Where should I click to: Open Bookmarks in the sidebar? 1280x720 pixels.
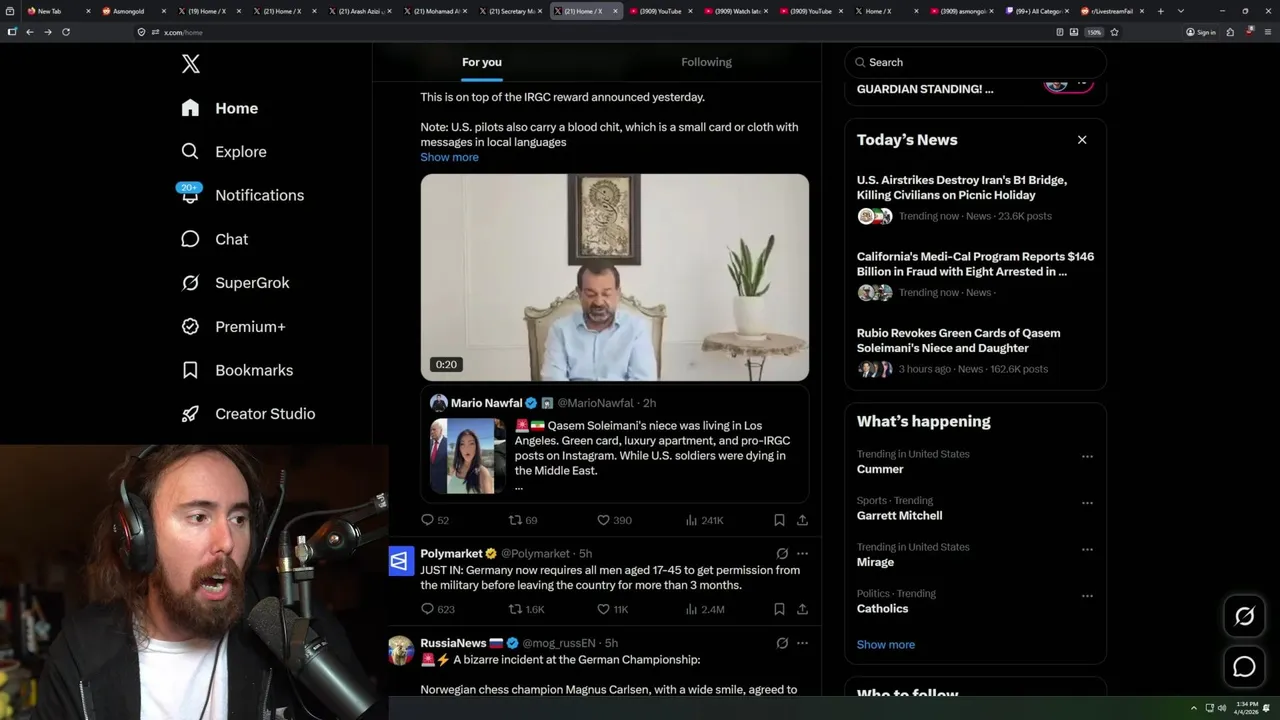[237, 370]
